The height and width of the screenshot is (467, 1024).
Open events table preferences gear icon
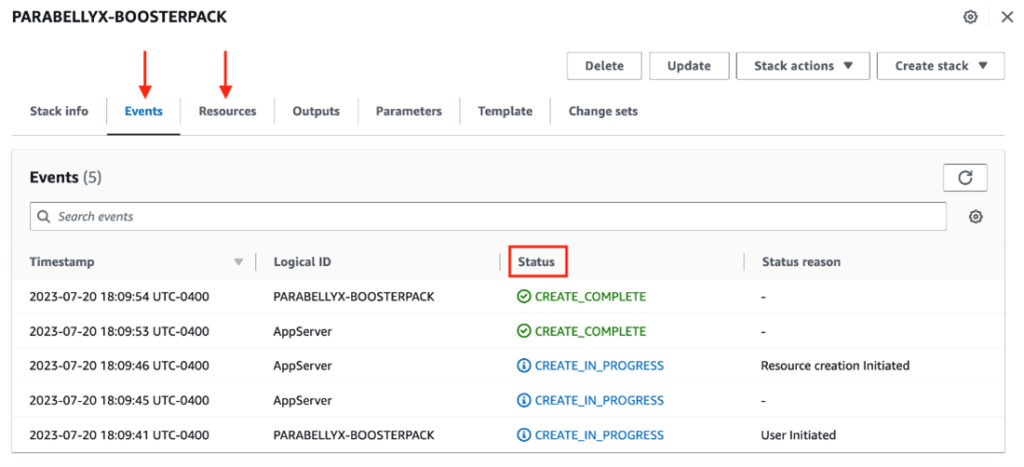(976, 216)
